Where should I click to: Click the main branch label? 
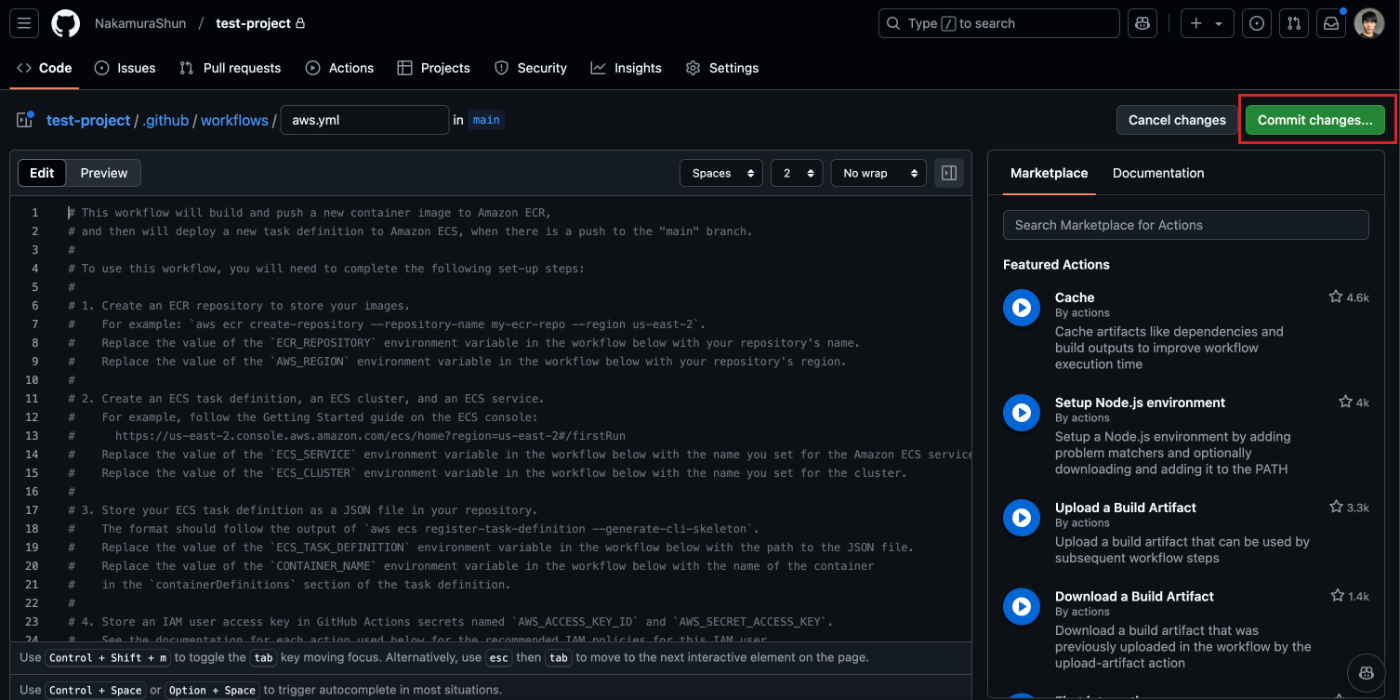coord(486,120)
